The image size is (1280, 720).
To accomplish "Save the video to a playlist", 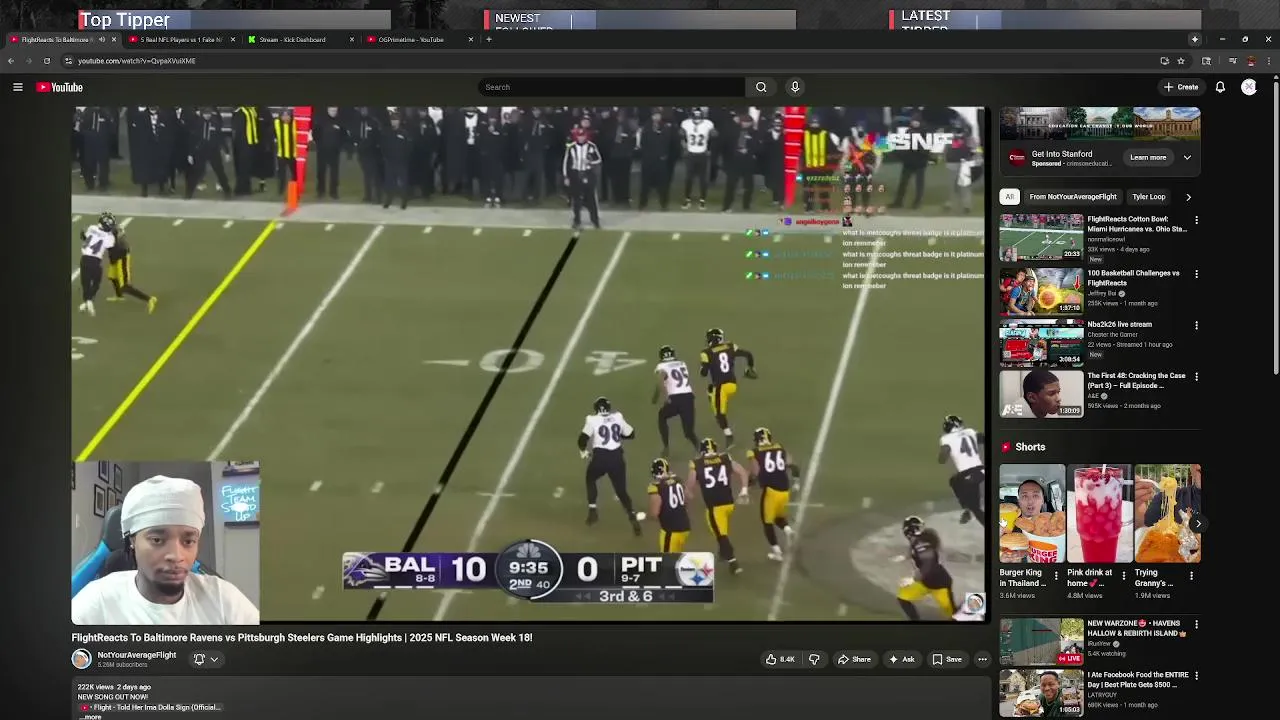I will (947, 659).
